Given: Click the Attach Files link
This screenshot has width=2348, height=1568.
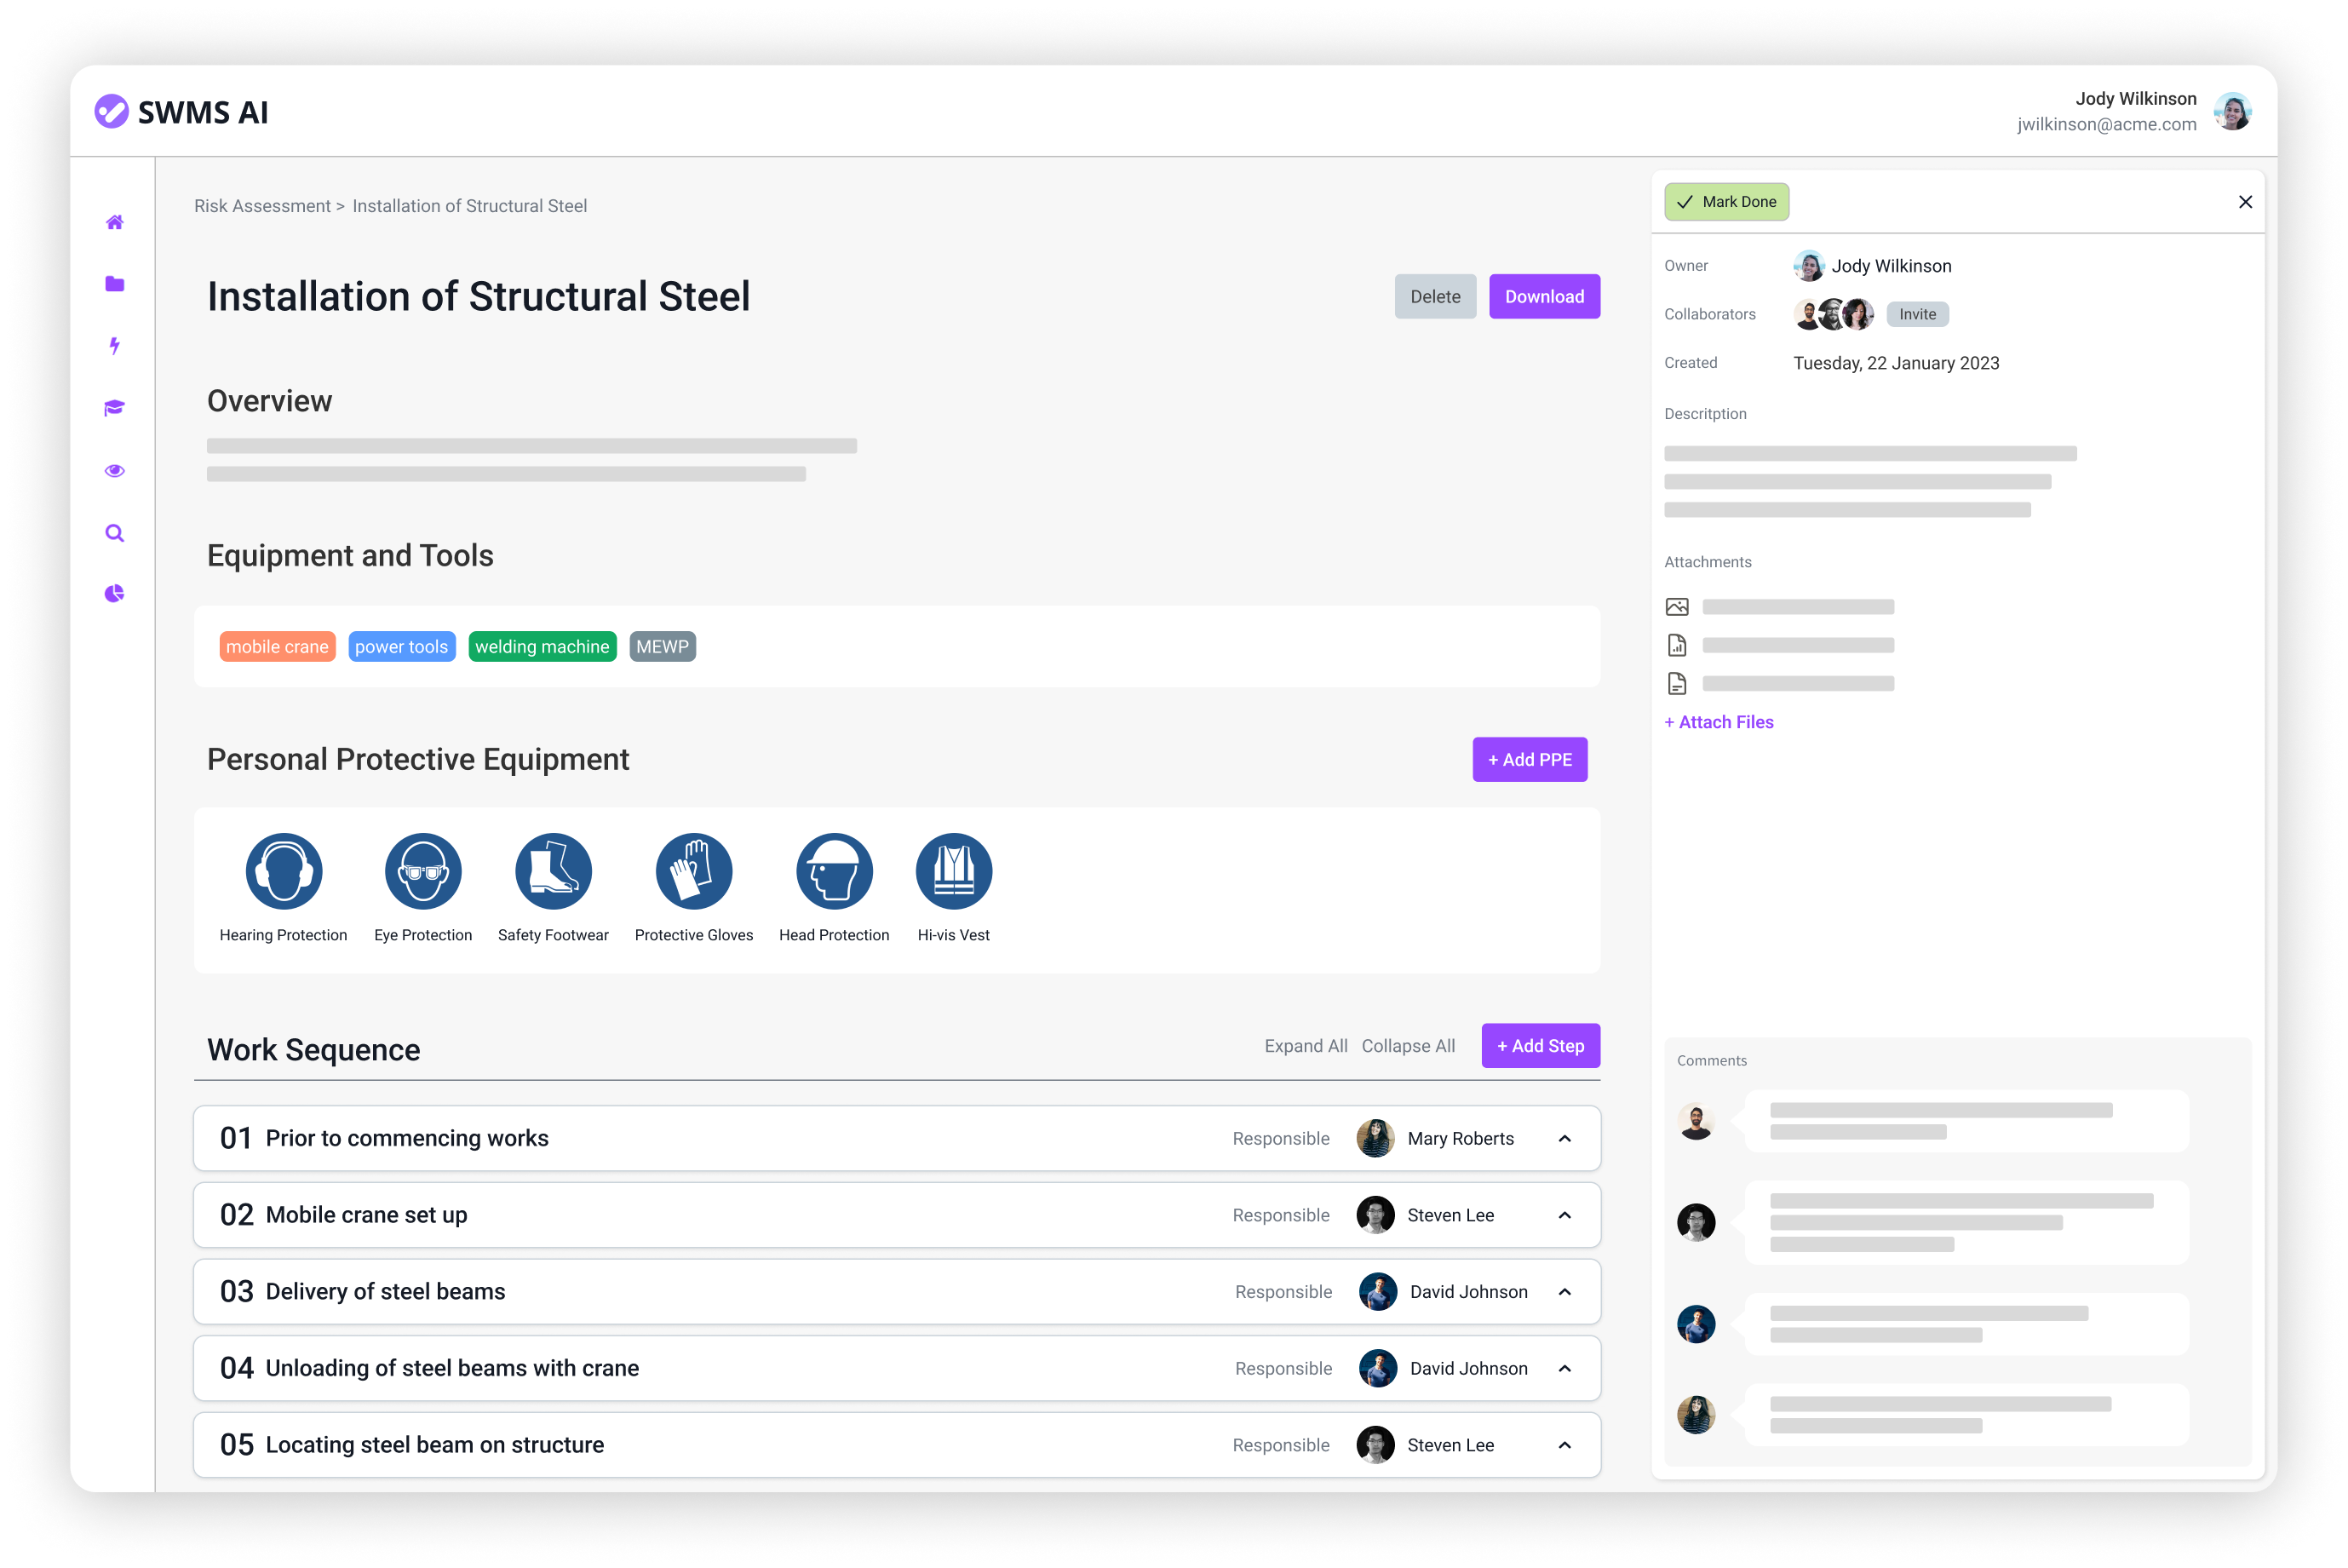Looking at the screenshot, I should click(1718, 722).
